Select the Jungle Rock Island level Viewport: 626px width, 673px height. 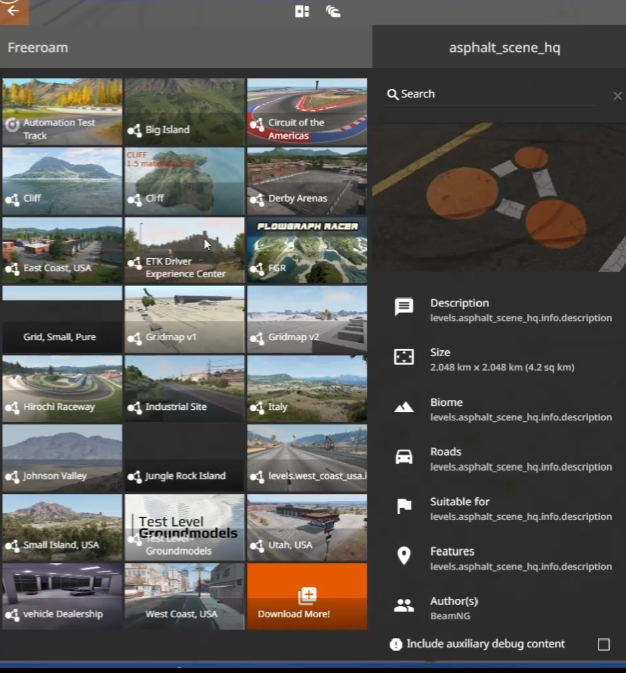tap(185, 458)
